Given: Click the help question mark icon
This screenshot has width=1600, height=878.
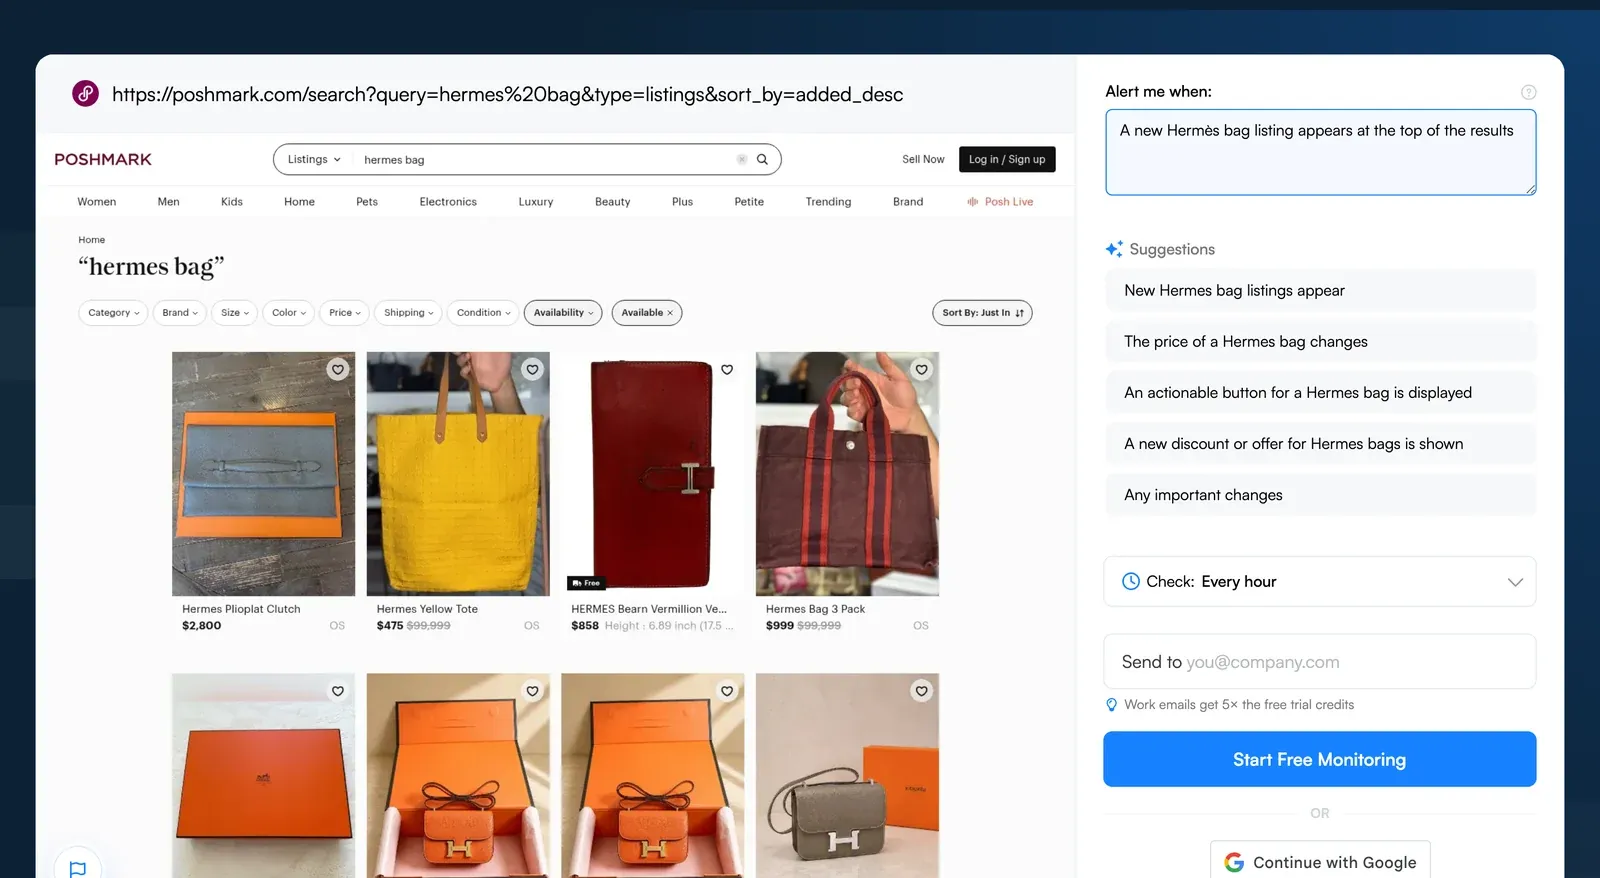Looking at the screenshot, I should (1528, 92).
